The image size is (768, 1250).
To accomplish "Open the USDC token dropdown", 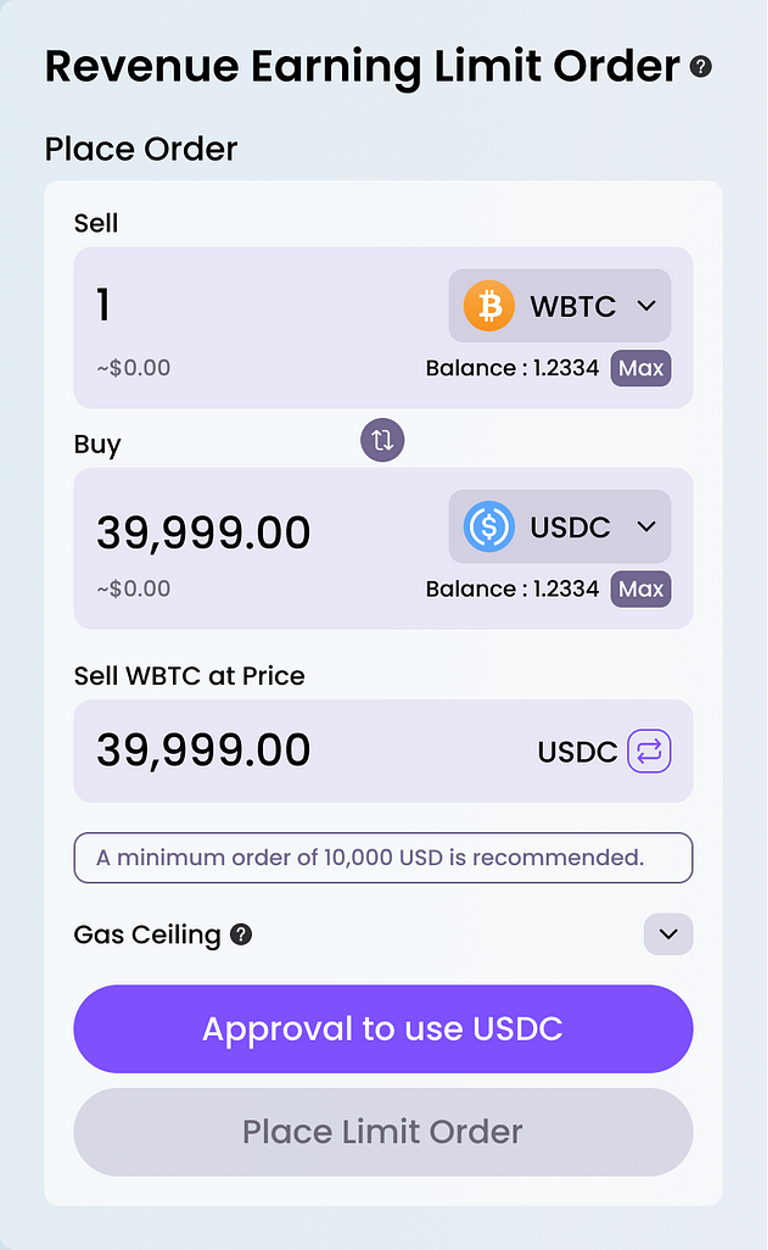I will pos(560,527).
